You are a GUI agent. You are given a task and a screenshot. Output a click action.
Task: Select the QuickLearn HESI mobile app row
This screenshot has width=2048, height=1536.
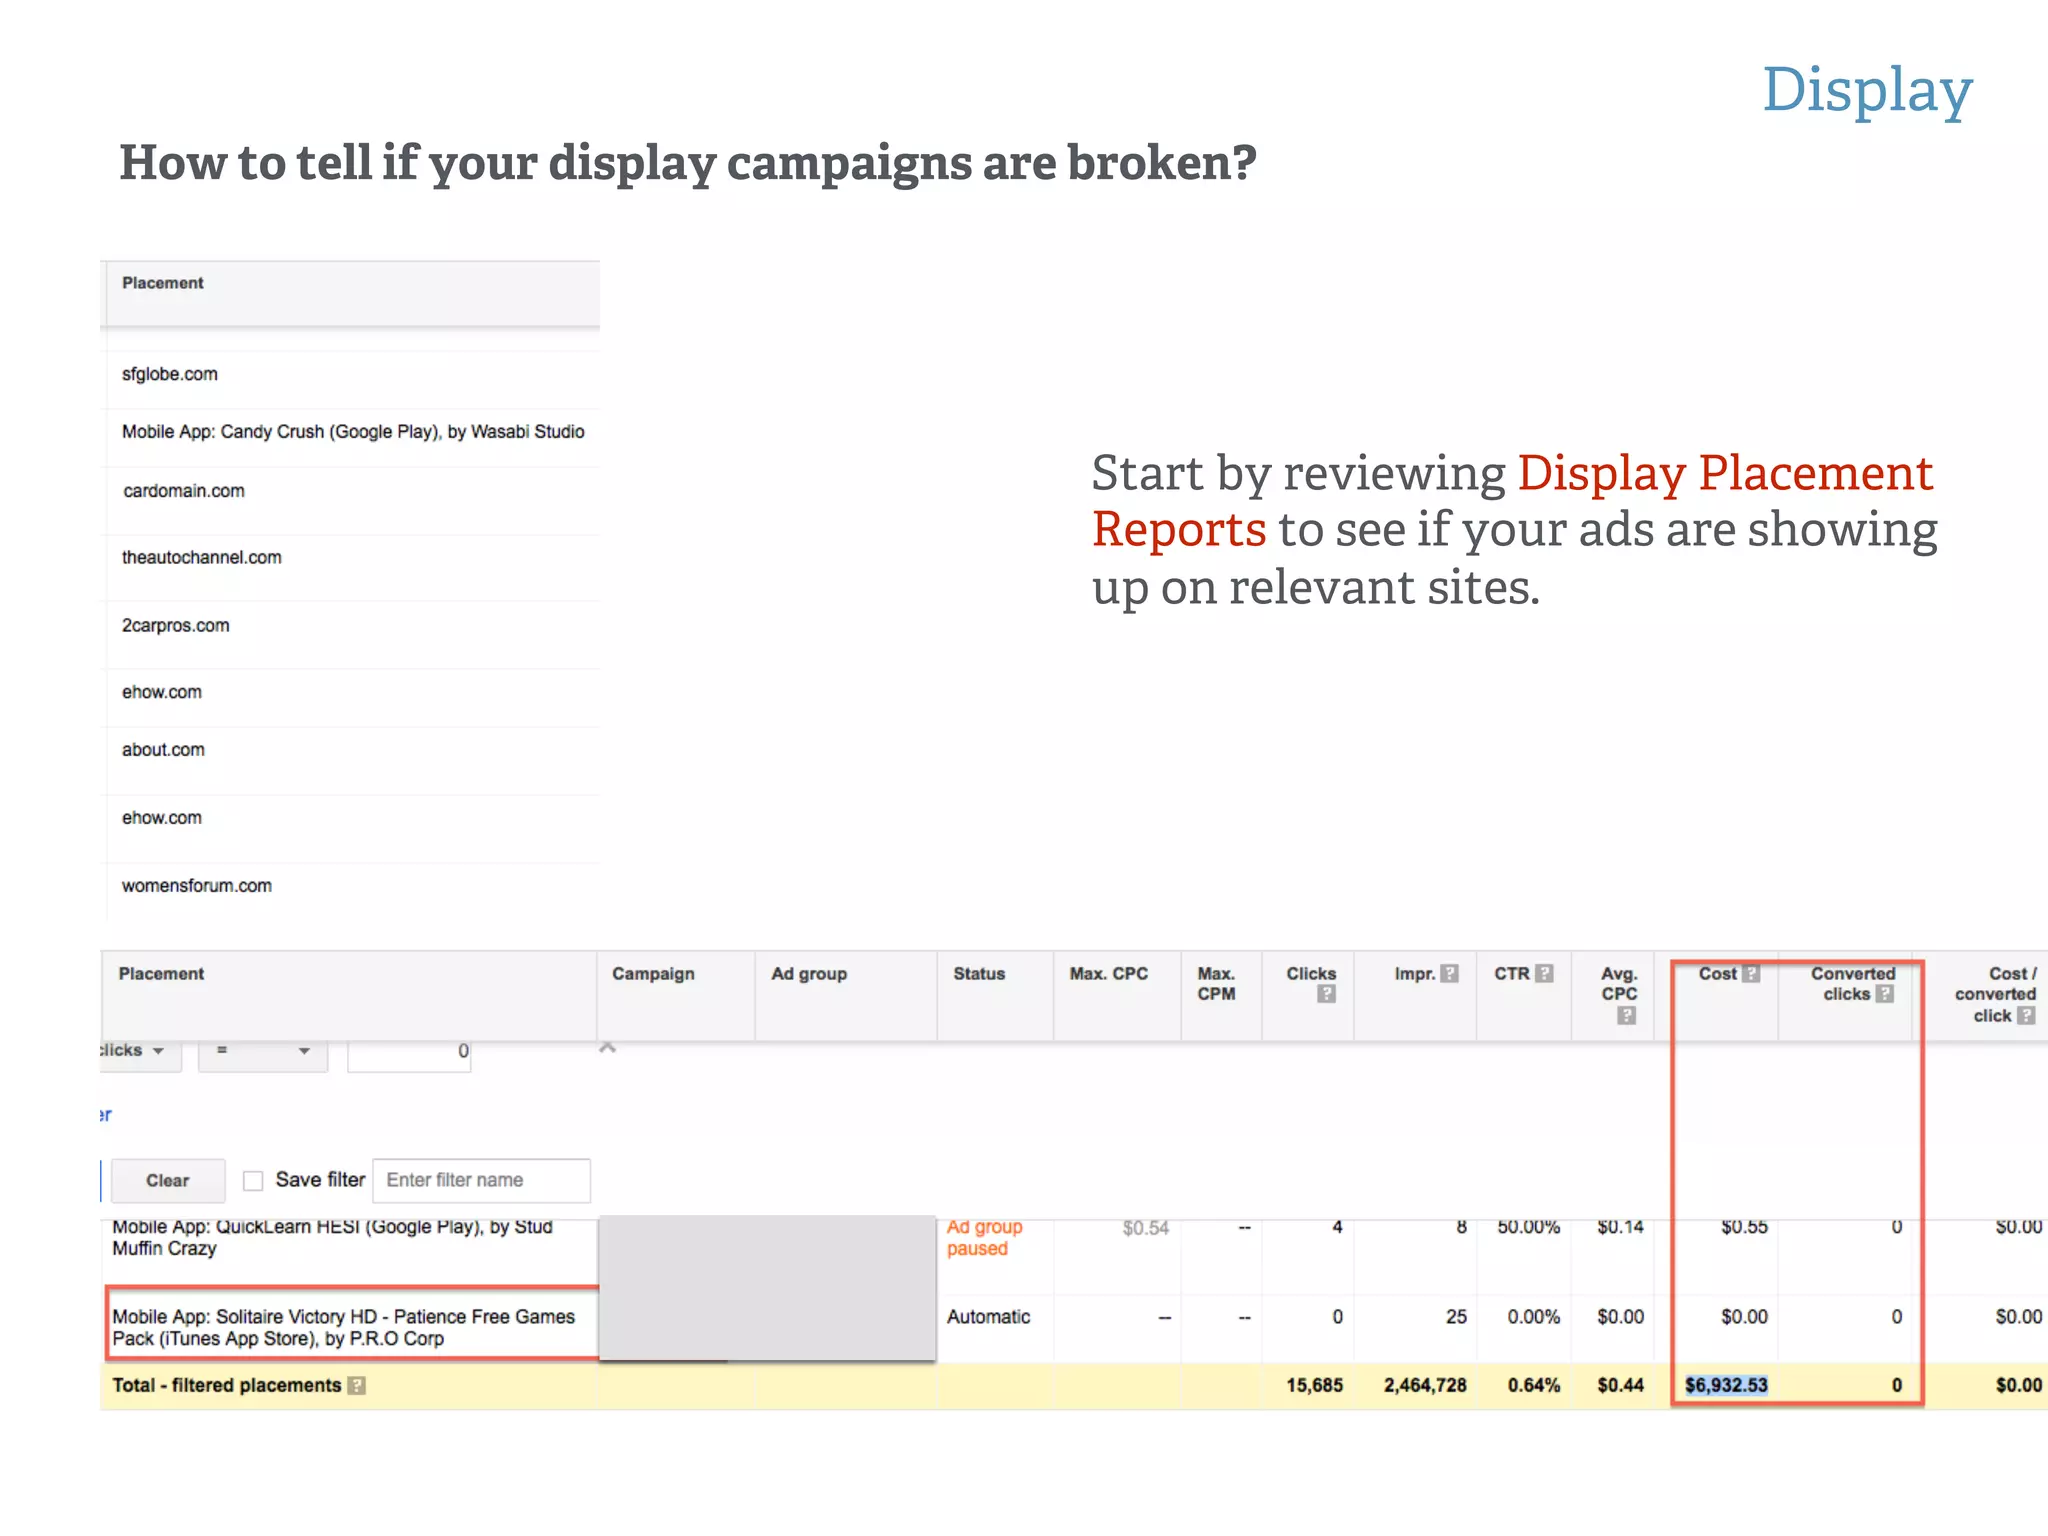(x=332, y=1238)
